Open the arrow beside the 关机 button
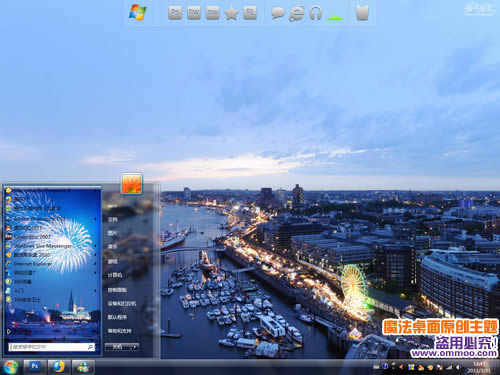The width and height of the screenshot is (500, 375). point(135,347)
